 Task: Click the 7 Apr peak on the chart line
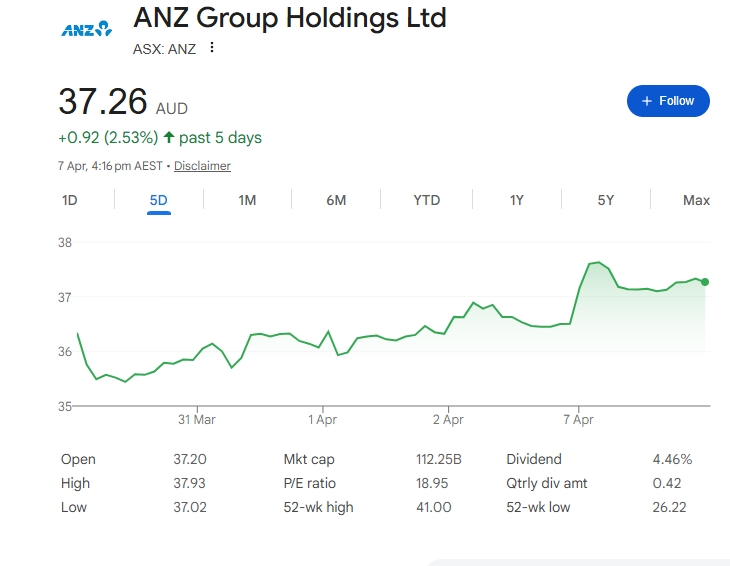coord(599,263)
